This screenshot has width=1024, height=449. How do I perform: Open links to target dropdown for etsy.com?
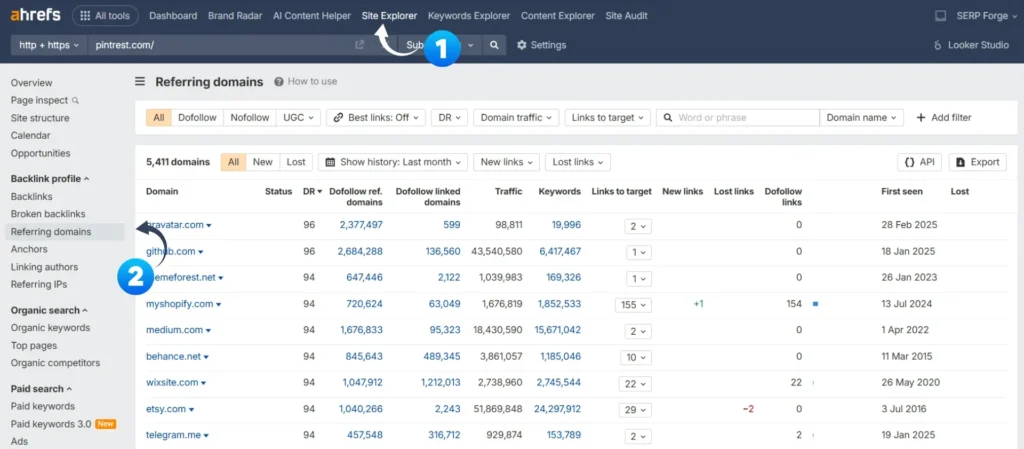(635, 410)
